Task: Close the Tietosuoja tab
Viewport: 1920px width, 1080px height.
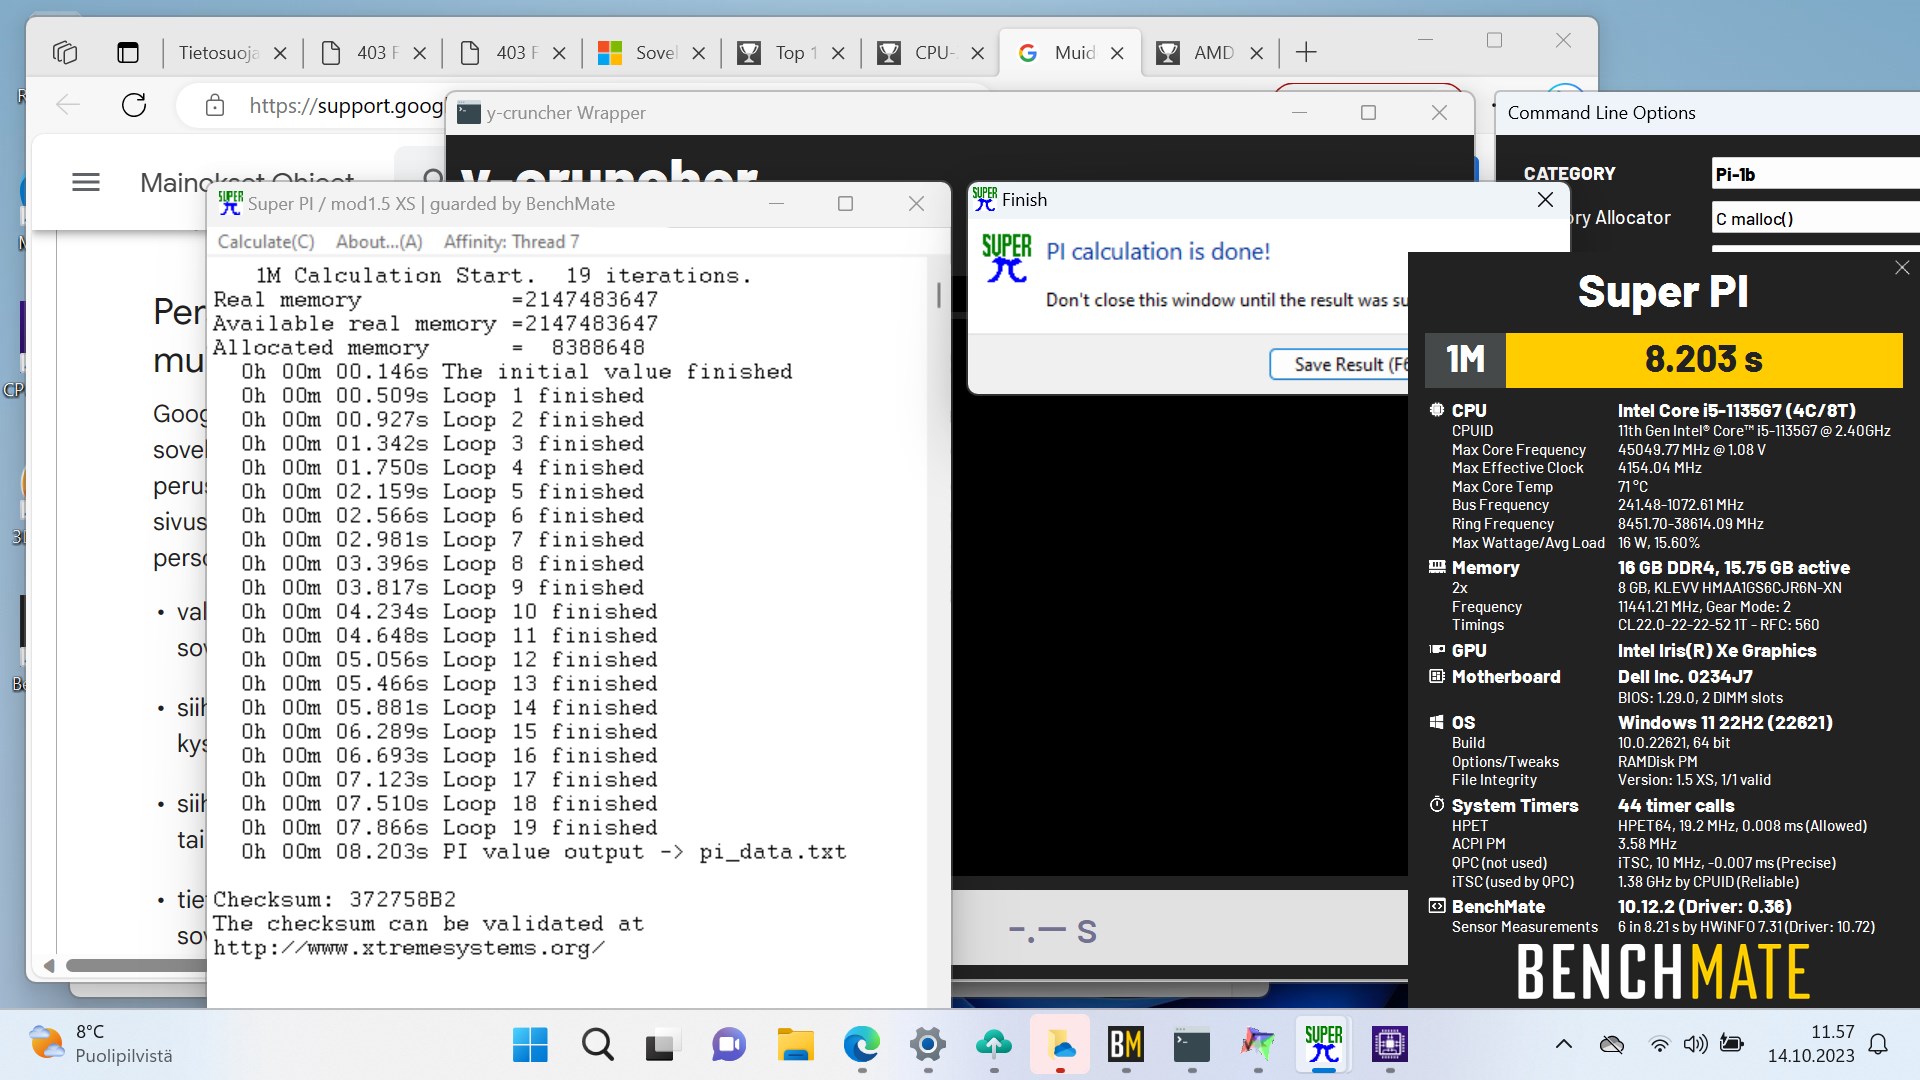Action: click(x=280, y=53)
